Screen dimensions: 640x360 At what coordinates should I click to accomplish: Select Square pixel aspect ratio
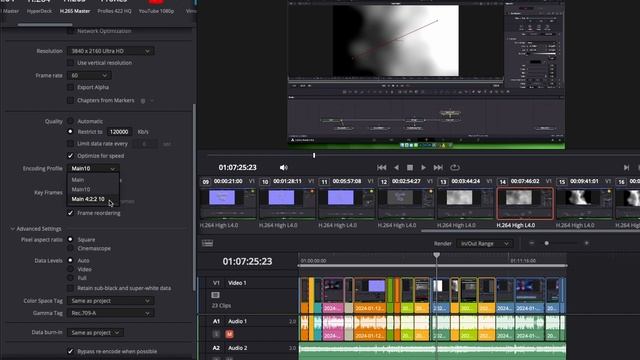pos(70,239)
